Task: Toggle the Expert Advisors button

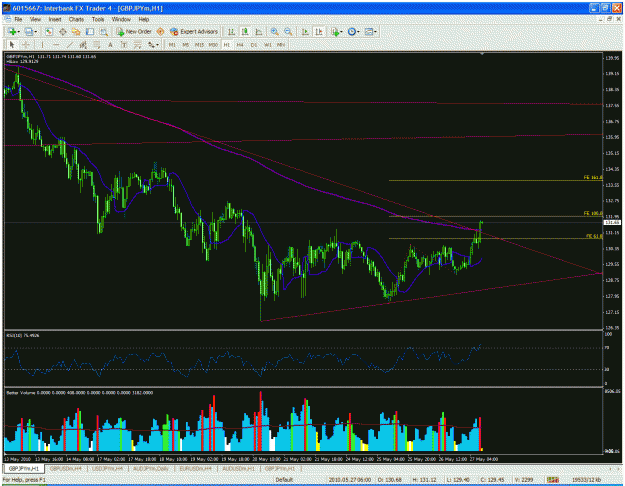Action: [x=194, y=32]
